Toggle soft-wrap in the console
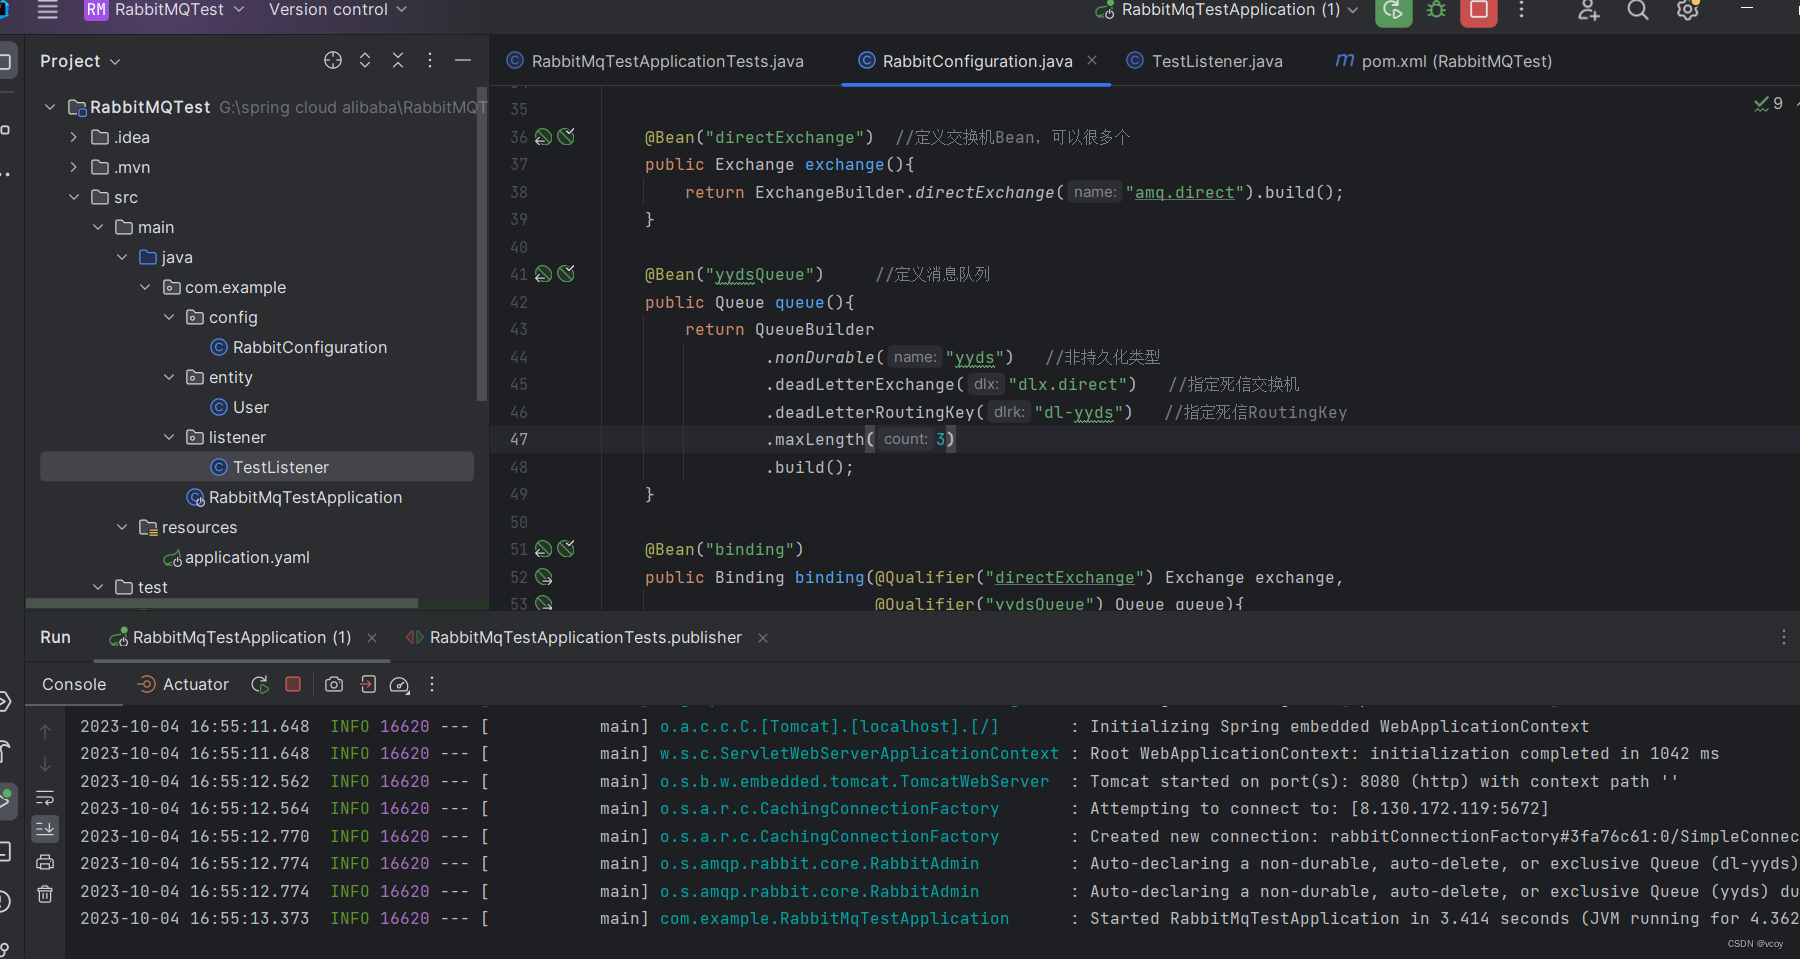This screenshot has width=1800, height=959. point(45,797)
